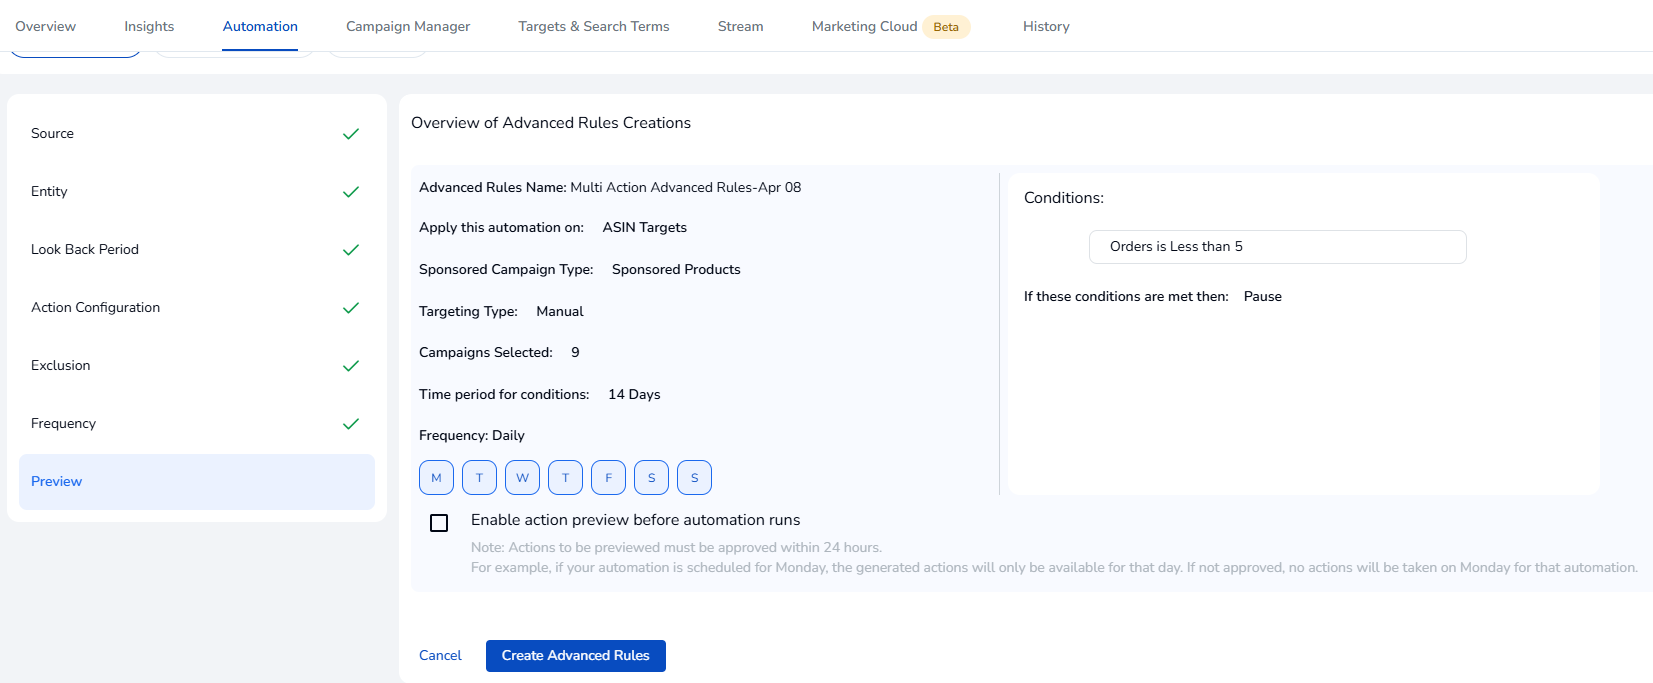
Task: Select the 'Orders is Less than 5' condition box
Action: click(x=1277, y=247)
